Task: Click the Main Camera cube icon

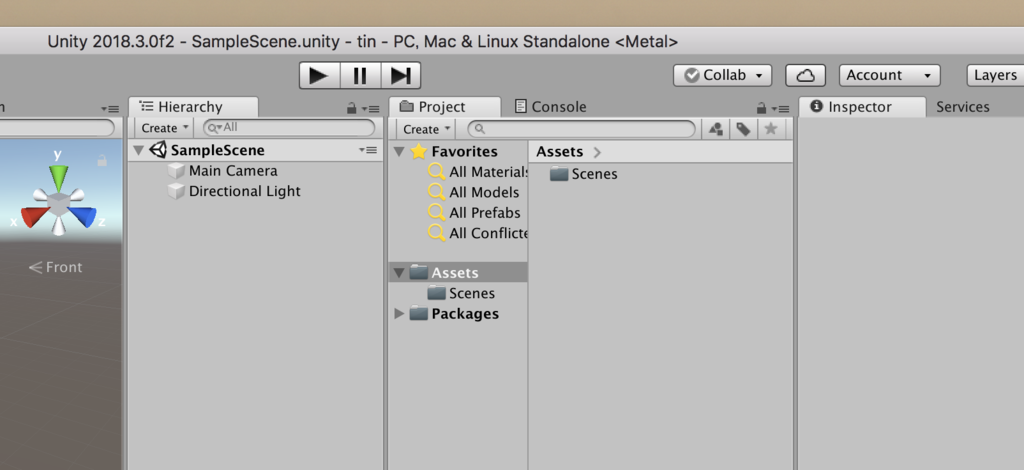Action: [176, 171]
